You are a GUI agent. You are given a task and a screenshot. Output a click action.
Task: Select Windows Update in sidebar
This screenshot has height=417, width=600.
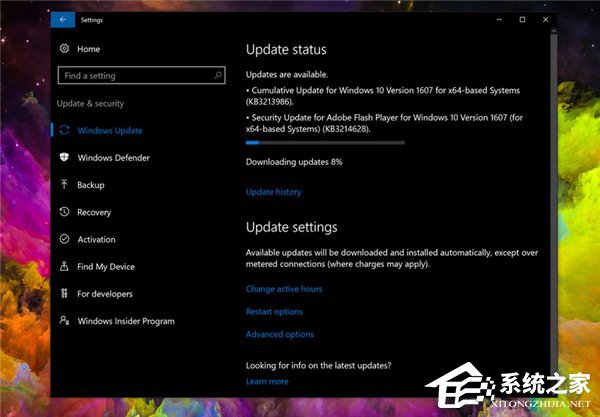(x=110, y=130)
